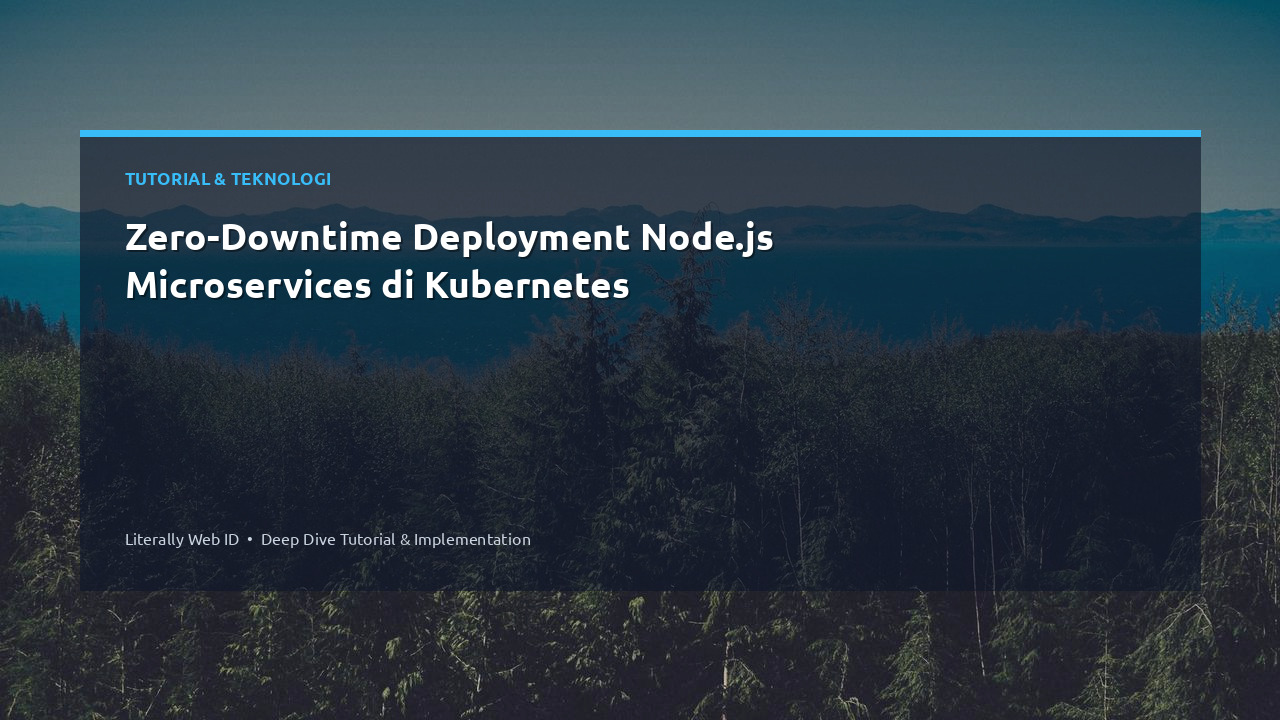Click the 'Literally Web ID' site name
Image resolution: width=1280 pixels, height=720 pixels.
tap(182, 539)
